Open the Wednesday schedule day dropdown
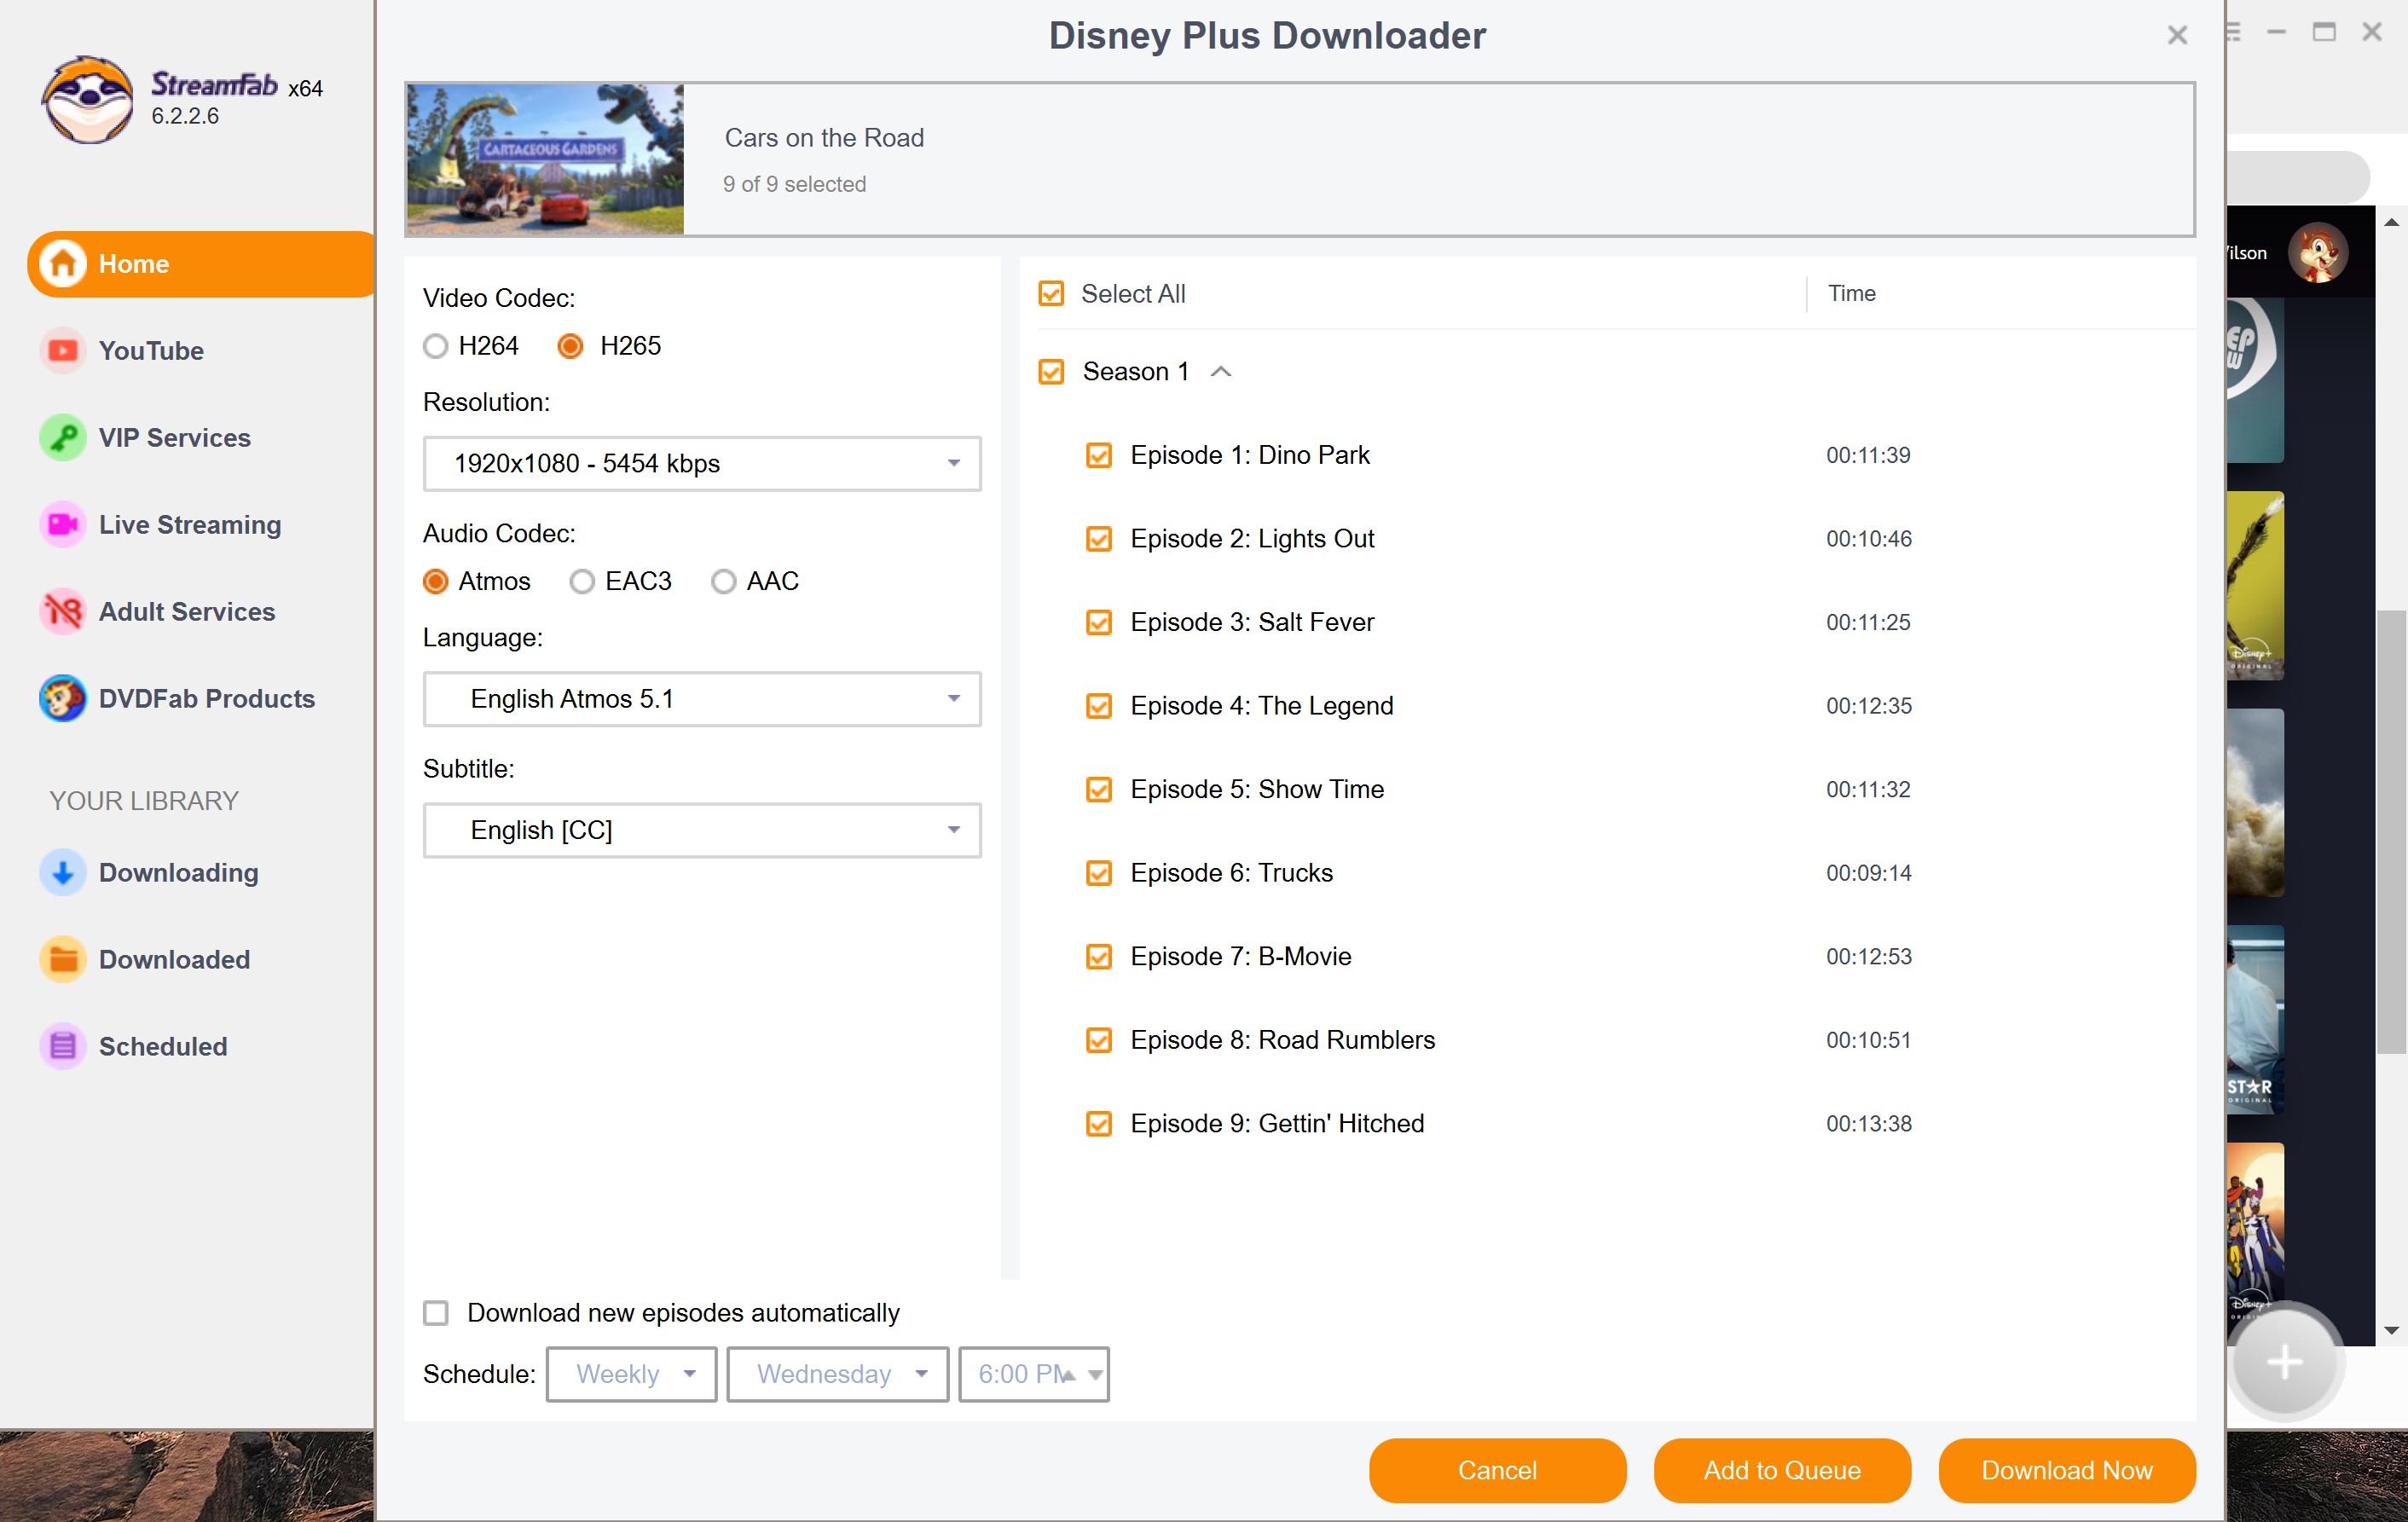The width and height of the screenshot is (2408, 1522). (x=837, y=1374)
